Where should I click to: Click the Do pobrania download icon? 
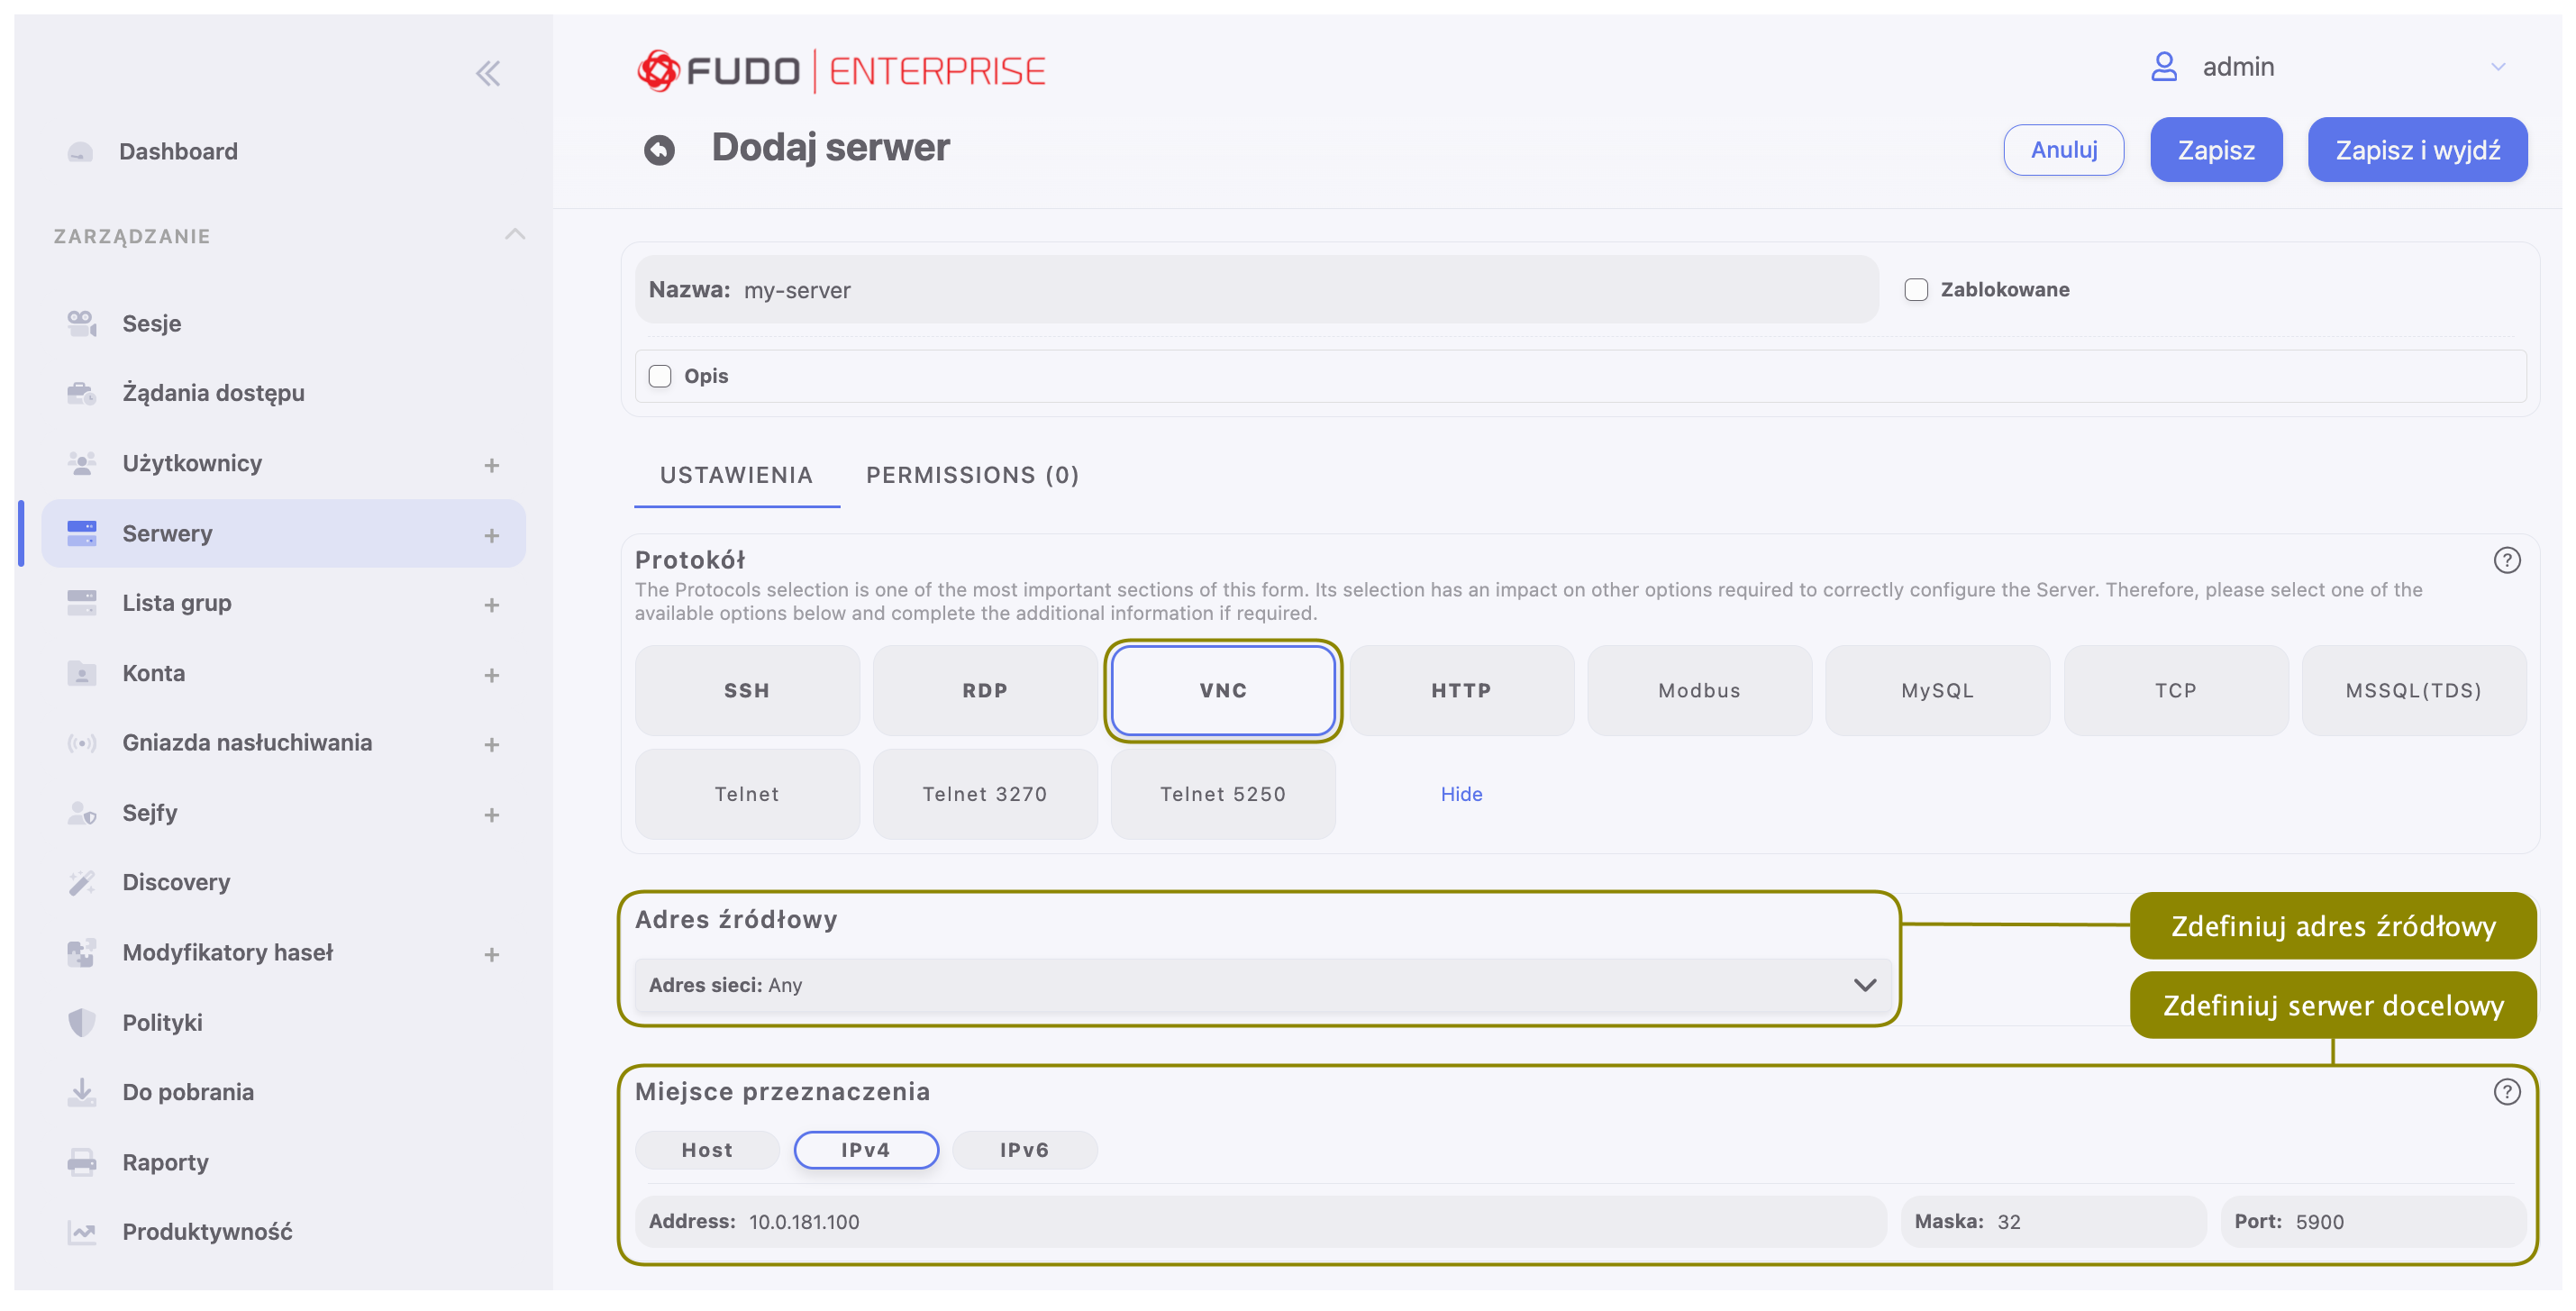82,1092
